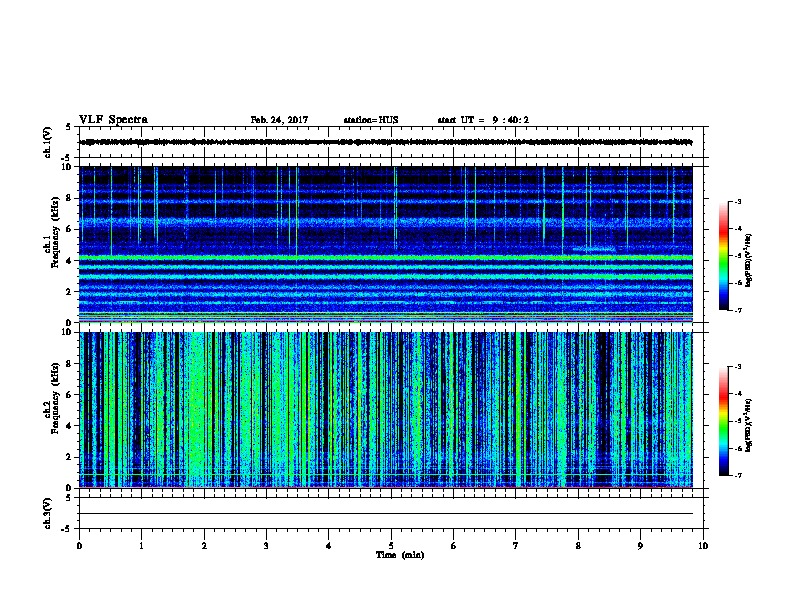Click the flat ch.3 voltage trace panel
792x612 pixels.
(391, 513)
